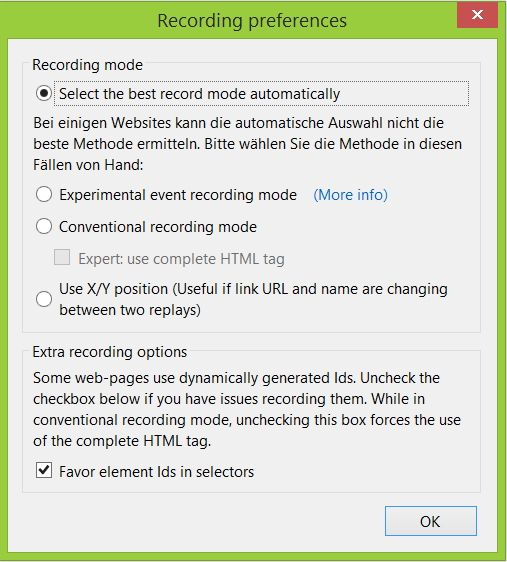Select the Use X/Y position radio button
This screenshot has width=507, height=562.
pyautogui.click(x=44, y=299)
